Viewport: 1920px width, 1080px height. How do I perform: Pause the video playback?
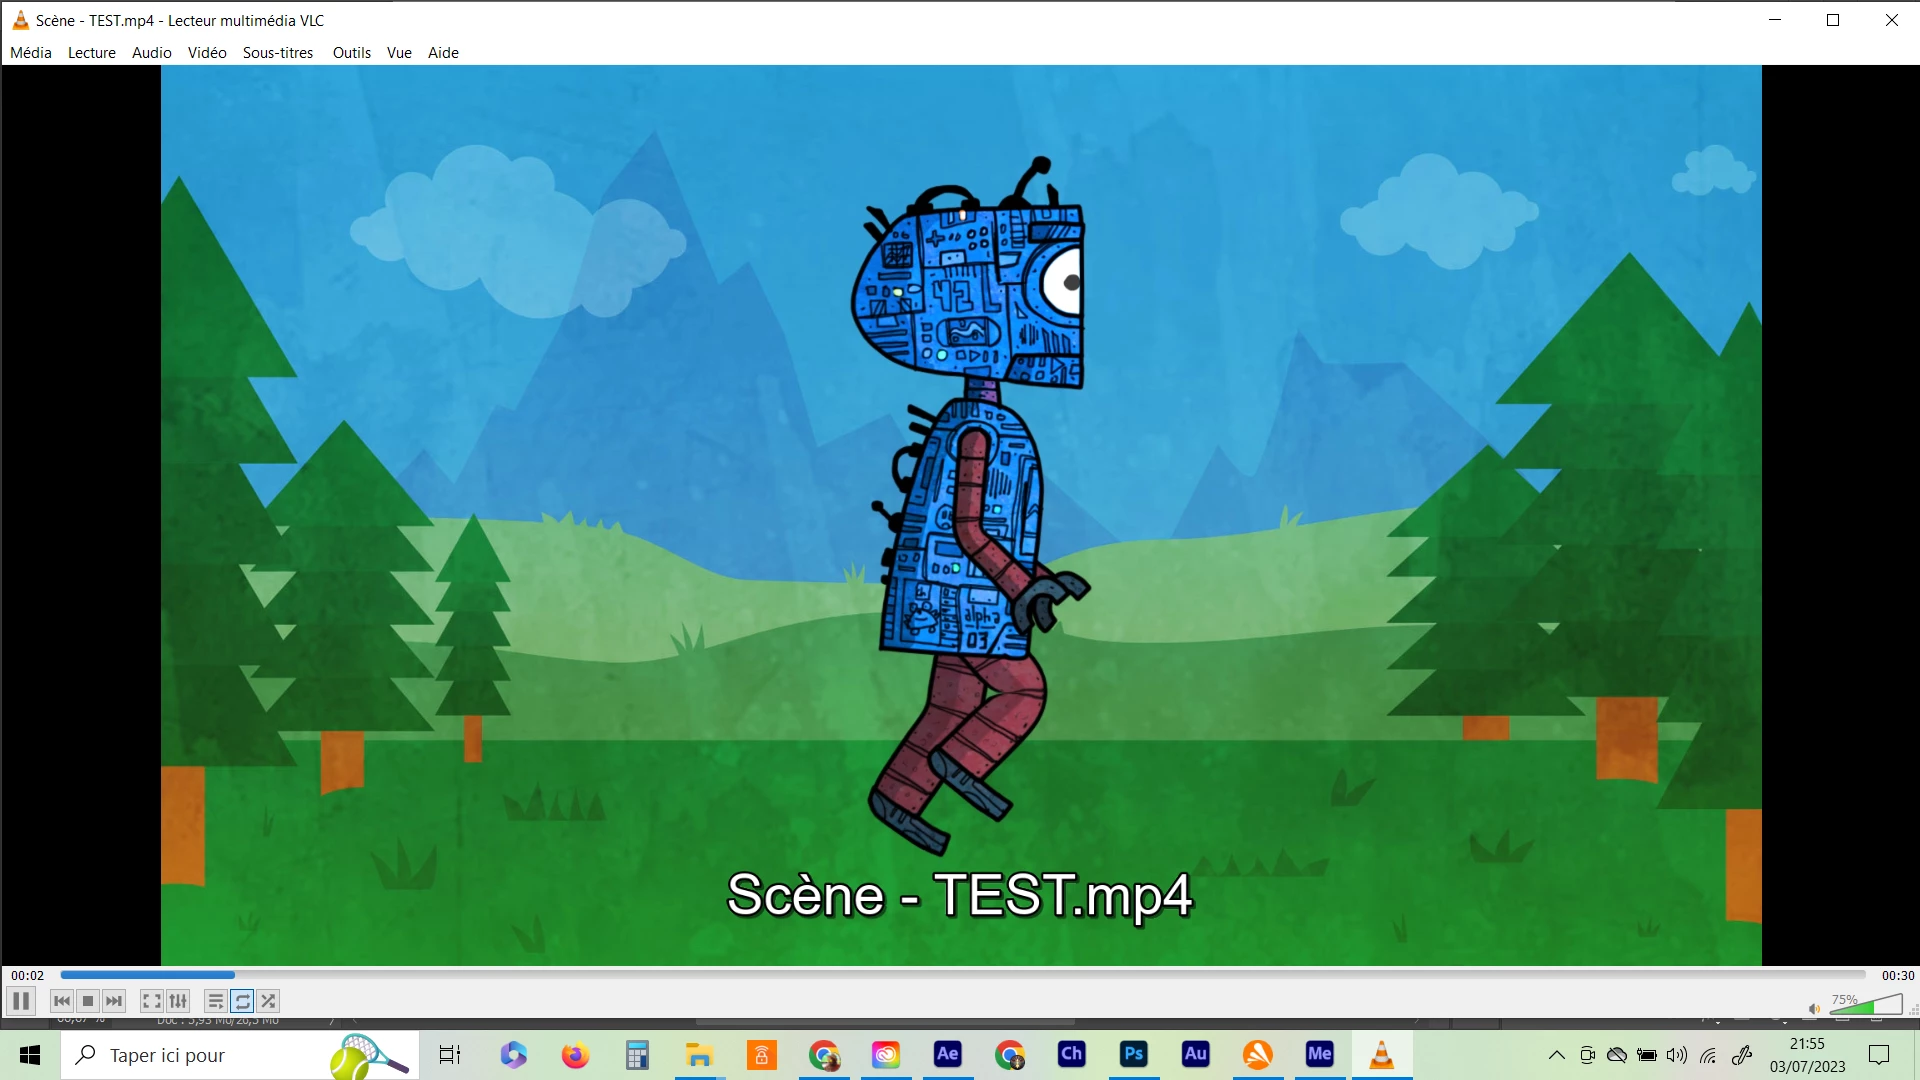coord(21,1001)
